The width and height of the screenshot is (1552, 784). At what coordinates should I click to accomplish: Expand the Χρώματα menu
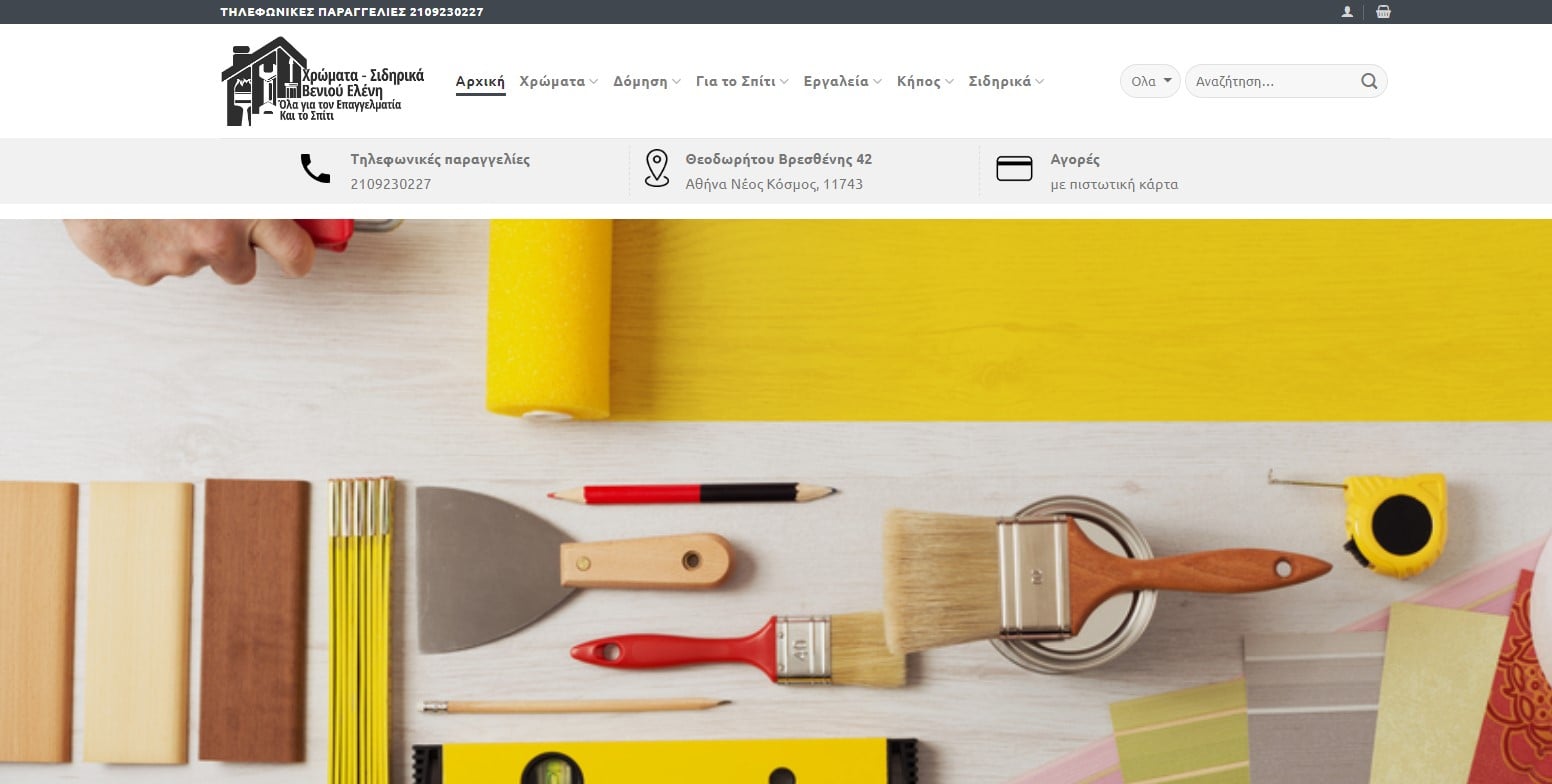(558, 81)
